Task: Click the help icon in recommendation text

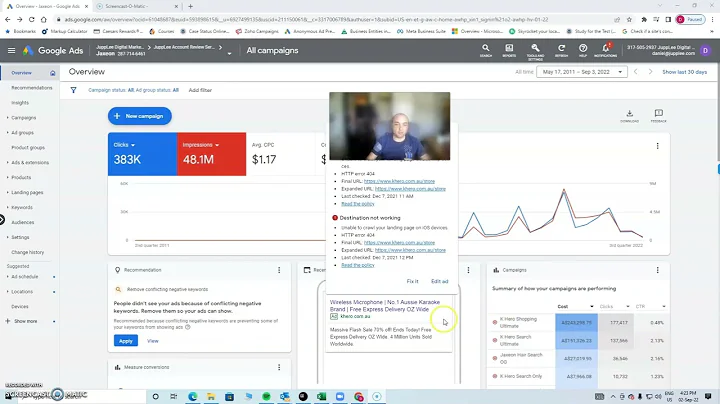Action: coord(187,327)
